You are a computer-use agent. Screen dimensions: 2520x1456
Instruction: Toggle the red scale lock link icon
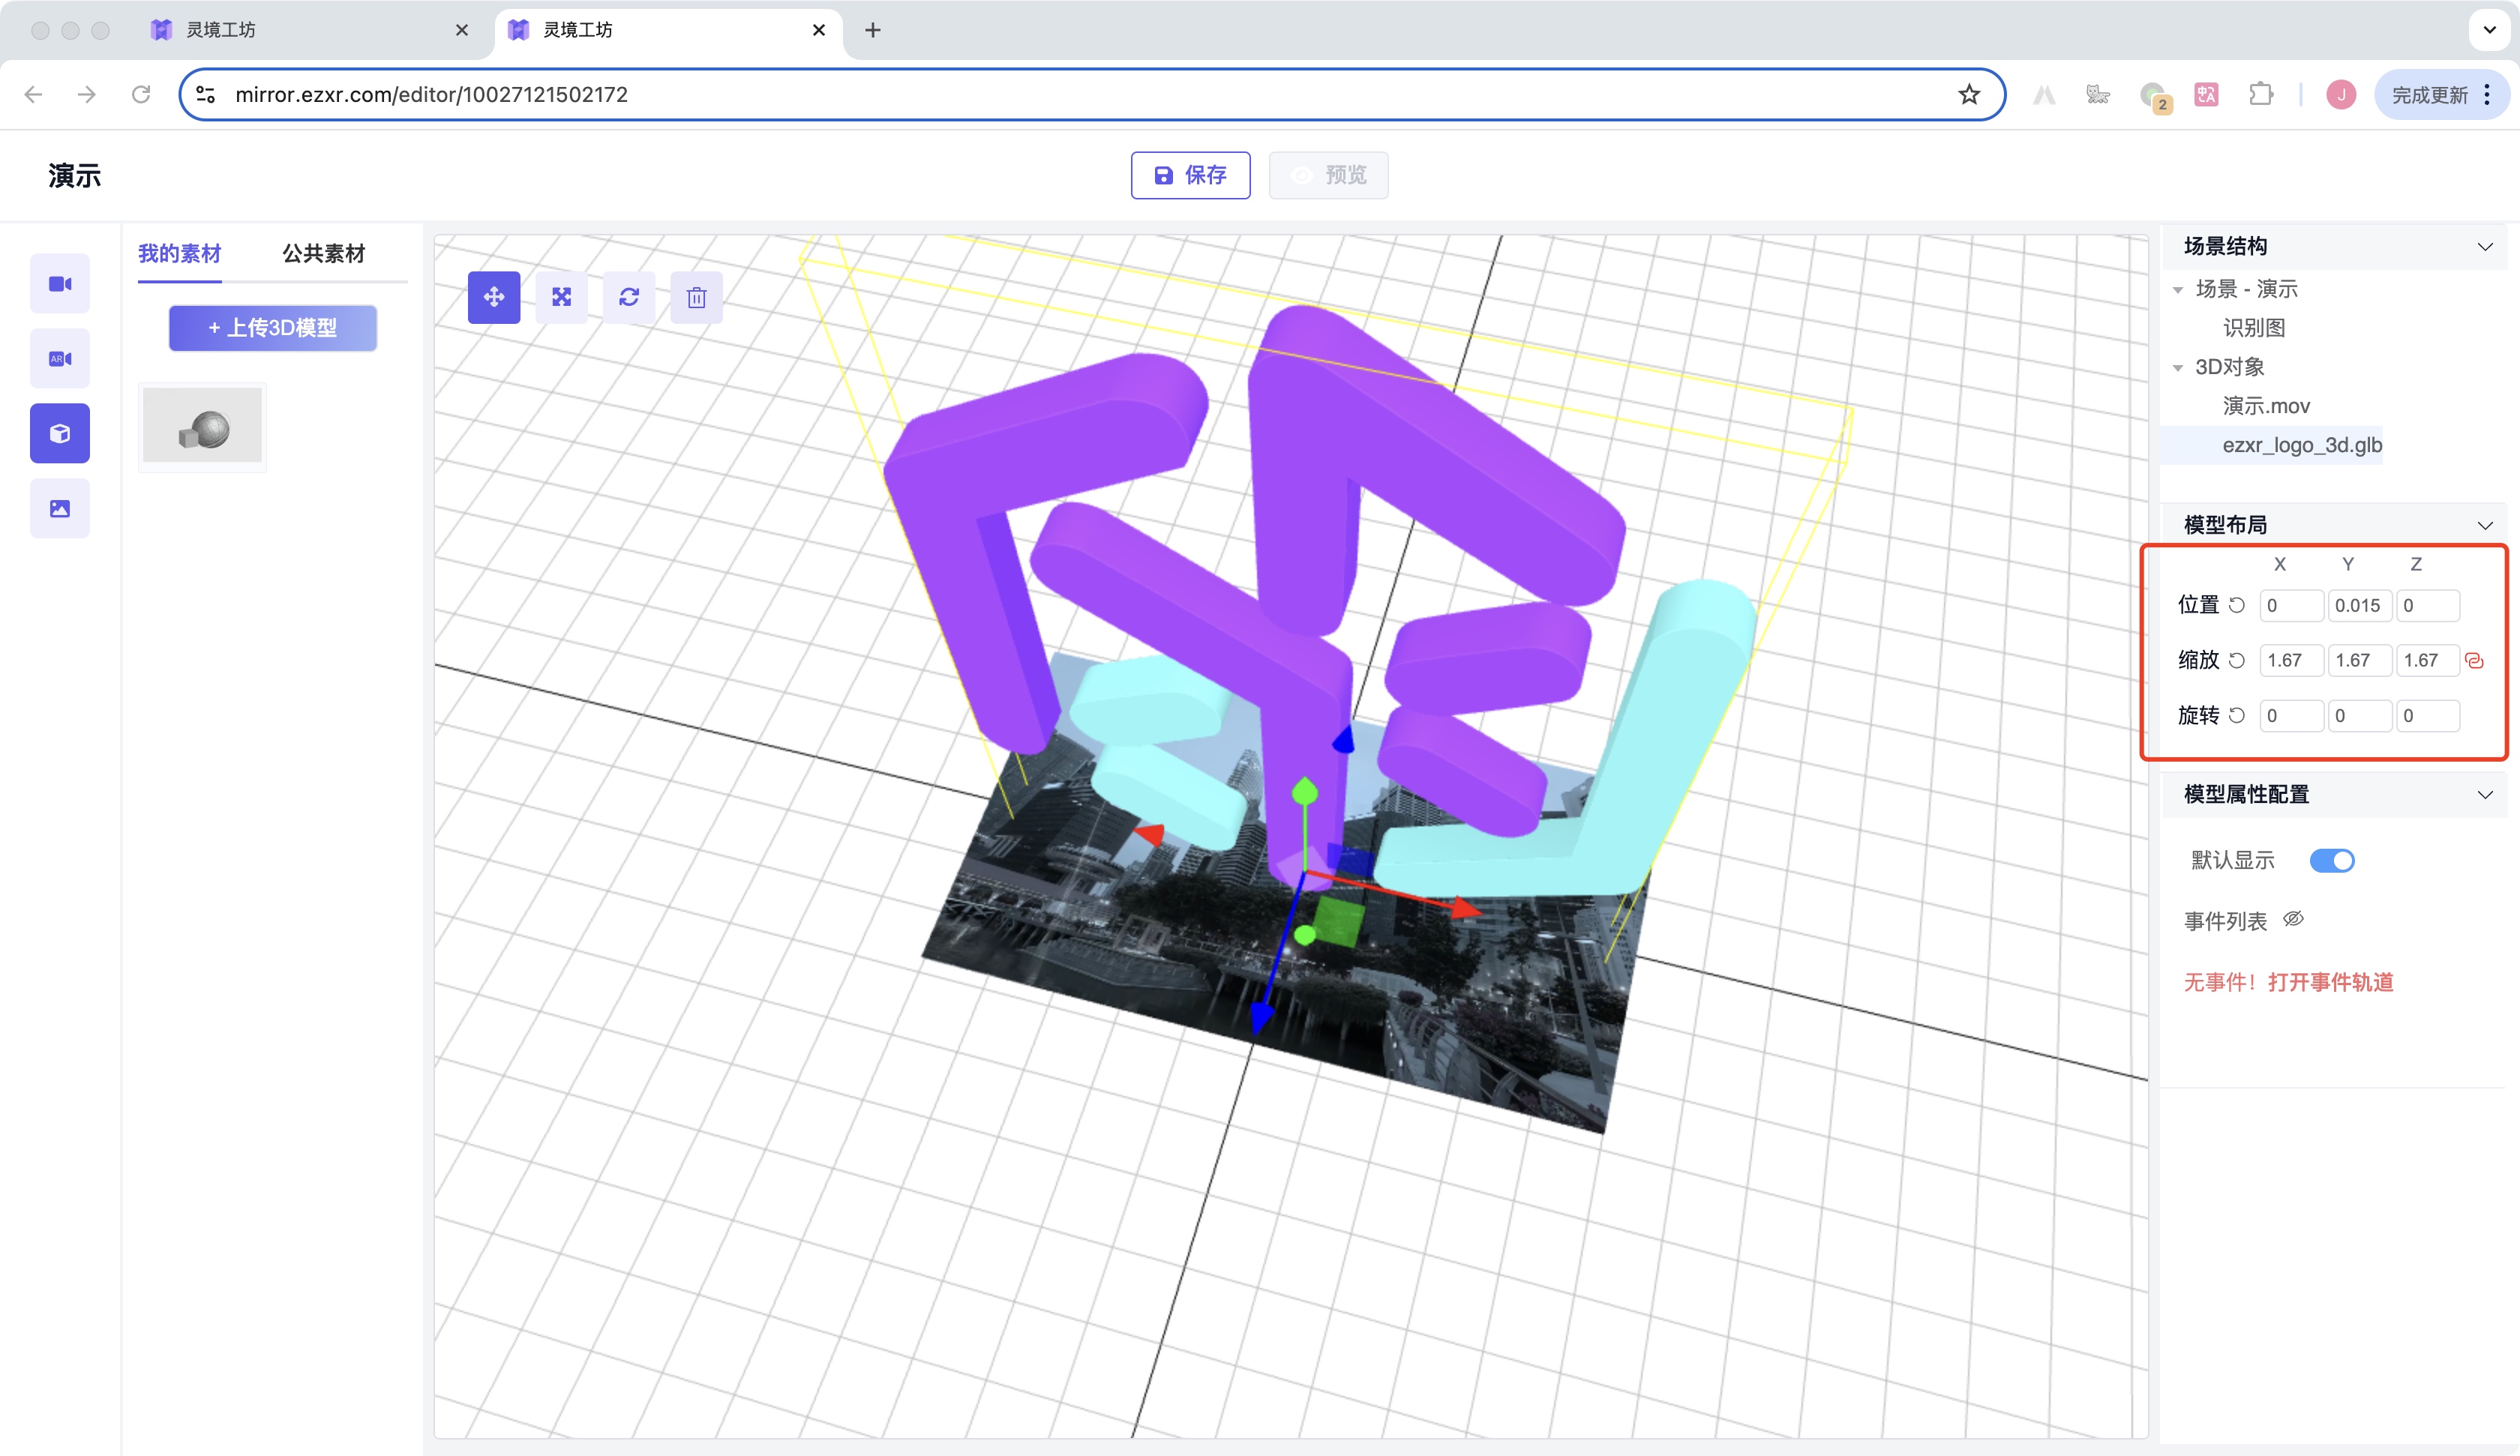point(2475,660)
